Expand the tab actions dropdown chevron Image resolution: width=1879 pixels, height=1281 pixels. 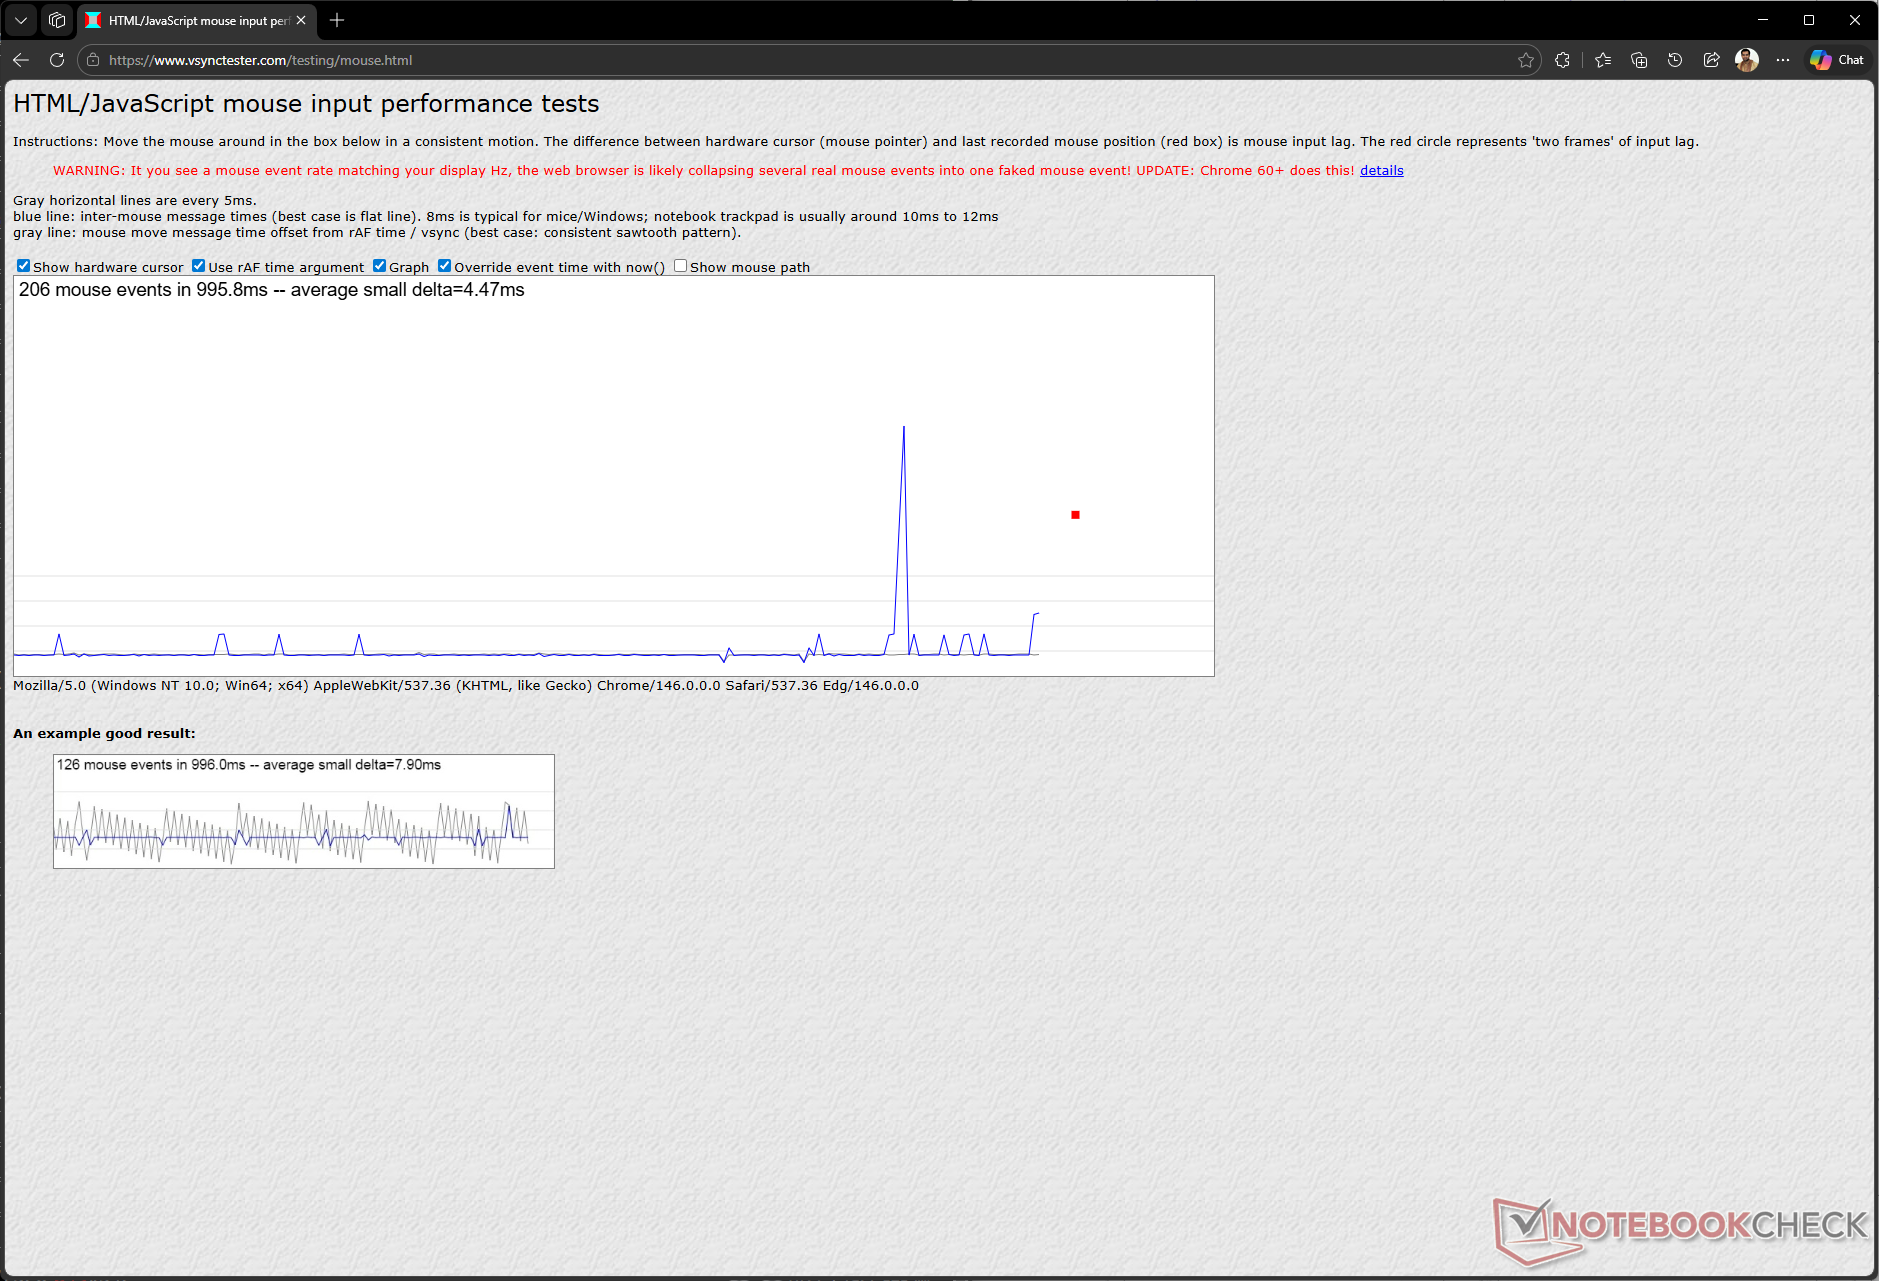point(21,20)
